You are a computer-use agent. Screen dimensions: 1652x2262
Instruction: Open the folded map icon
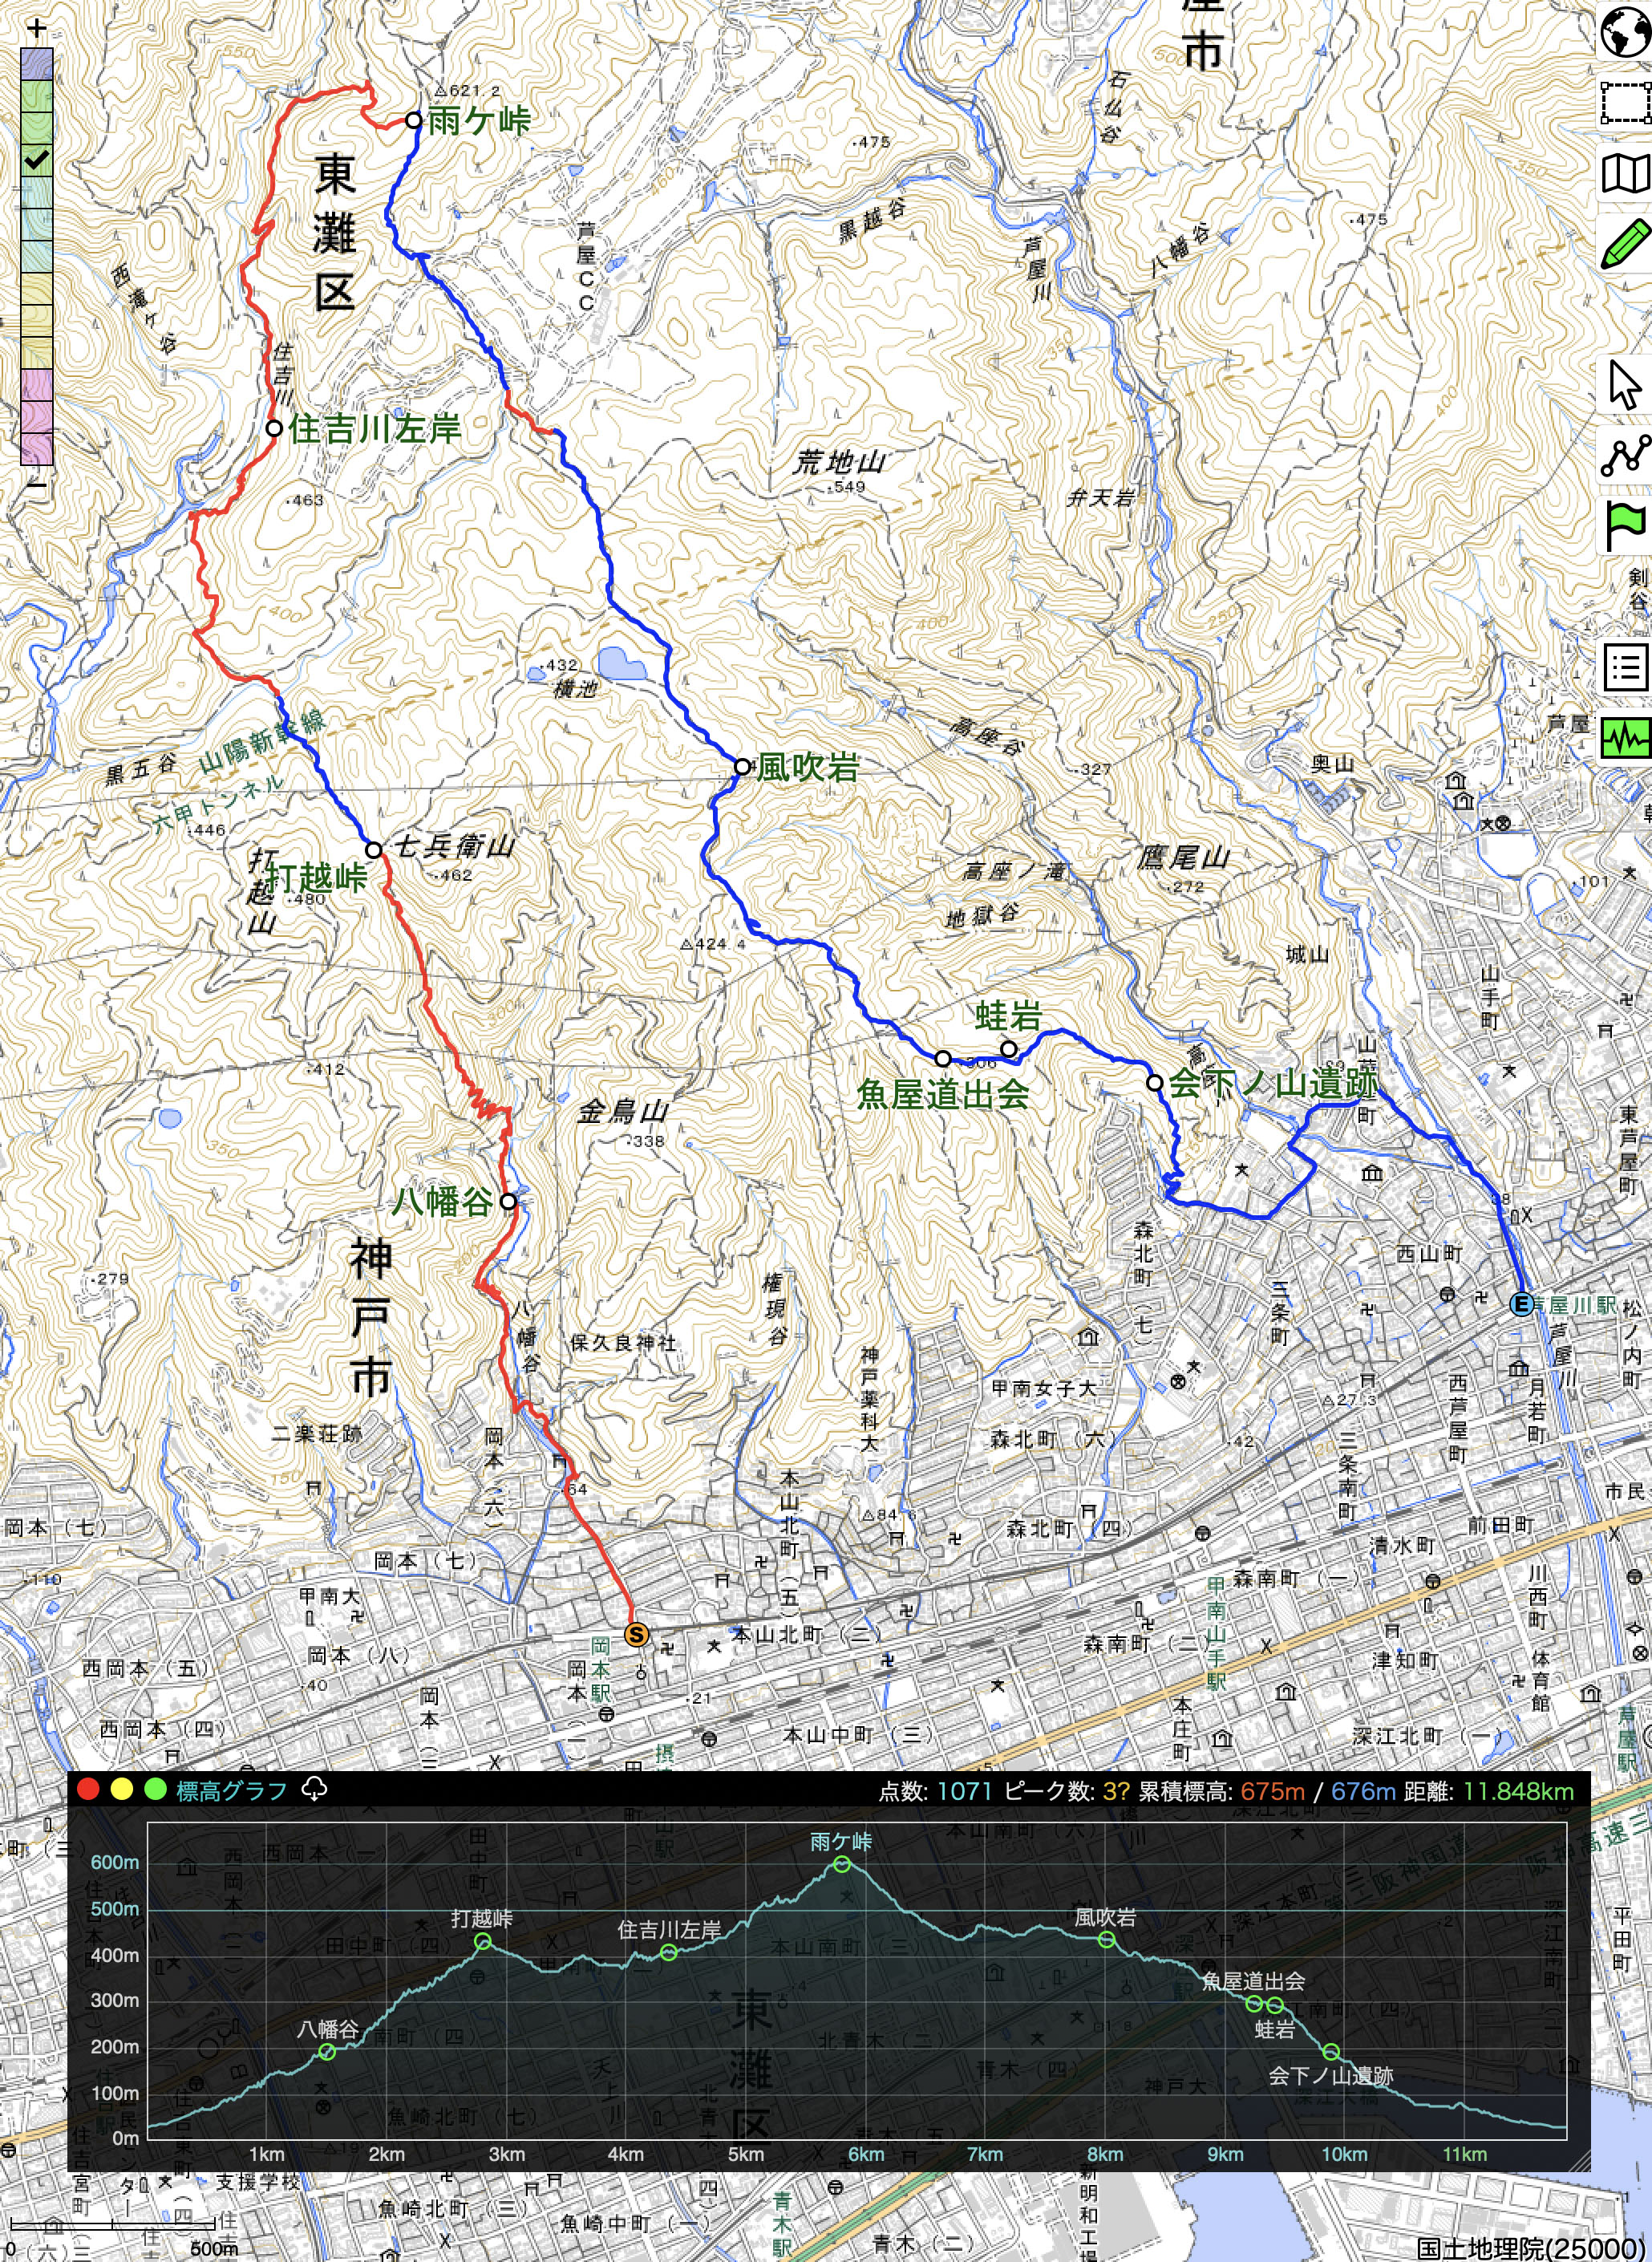tap(1625, 173)
